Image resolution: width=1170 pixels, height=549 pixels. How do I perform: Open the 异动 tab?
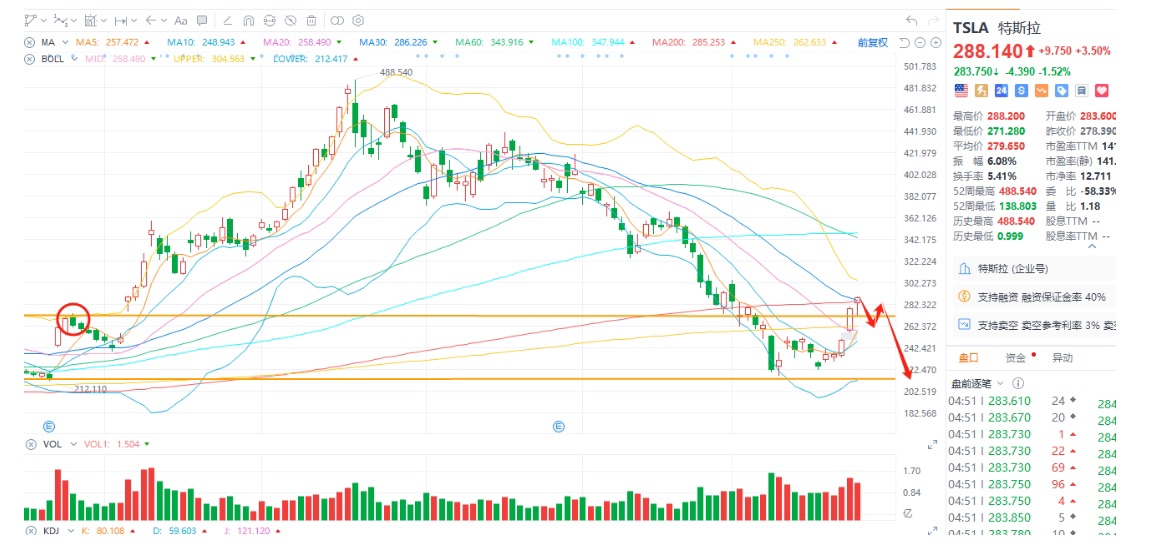1063,357
